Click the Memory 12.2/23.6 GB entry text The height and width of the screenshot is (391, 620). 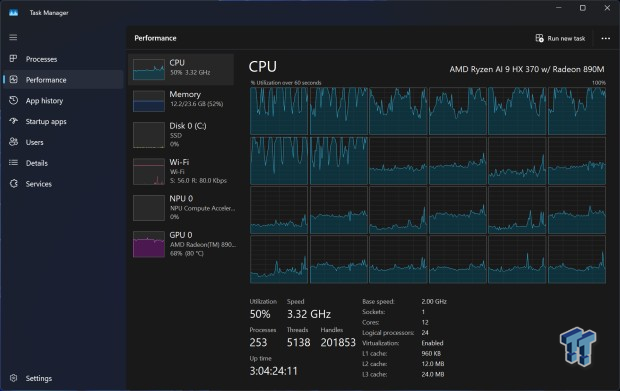(x=197, y=99)
